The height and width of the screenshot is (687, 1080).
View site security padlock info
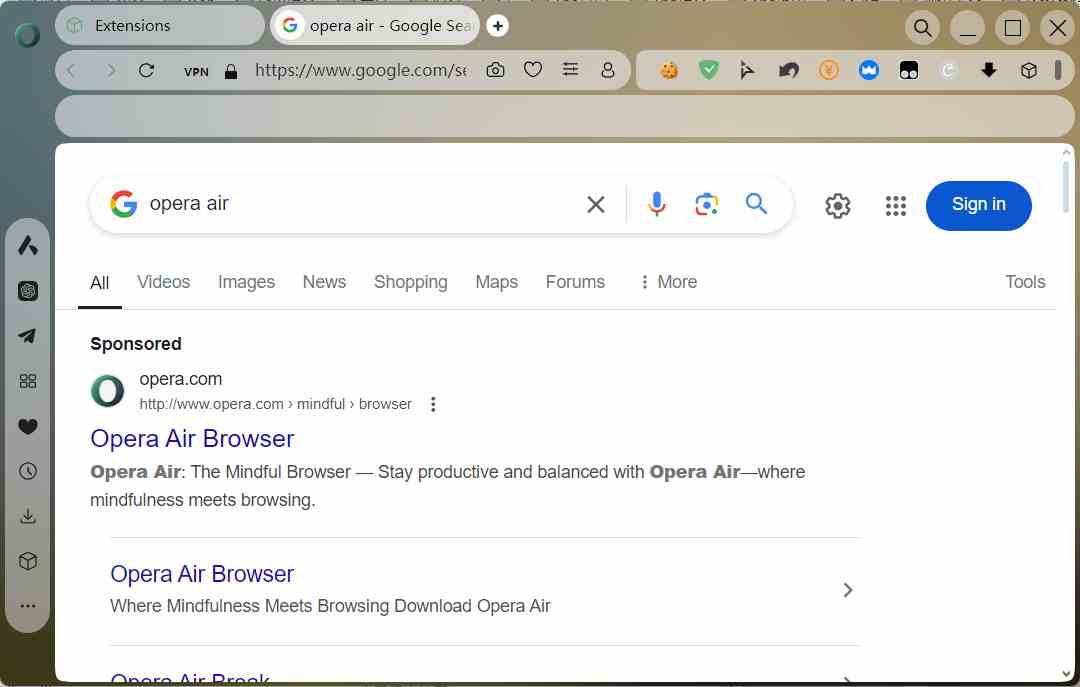click(x=231, y=71)
